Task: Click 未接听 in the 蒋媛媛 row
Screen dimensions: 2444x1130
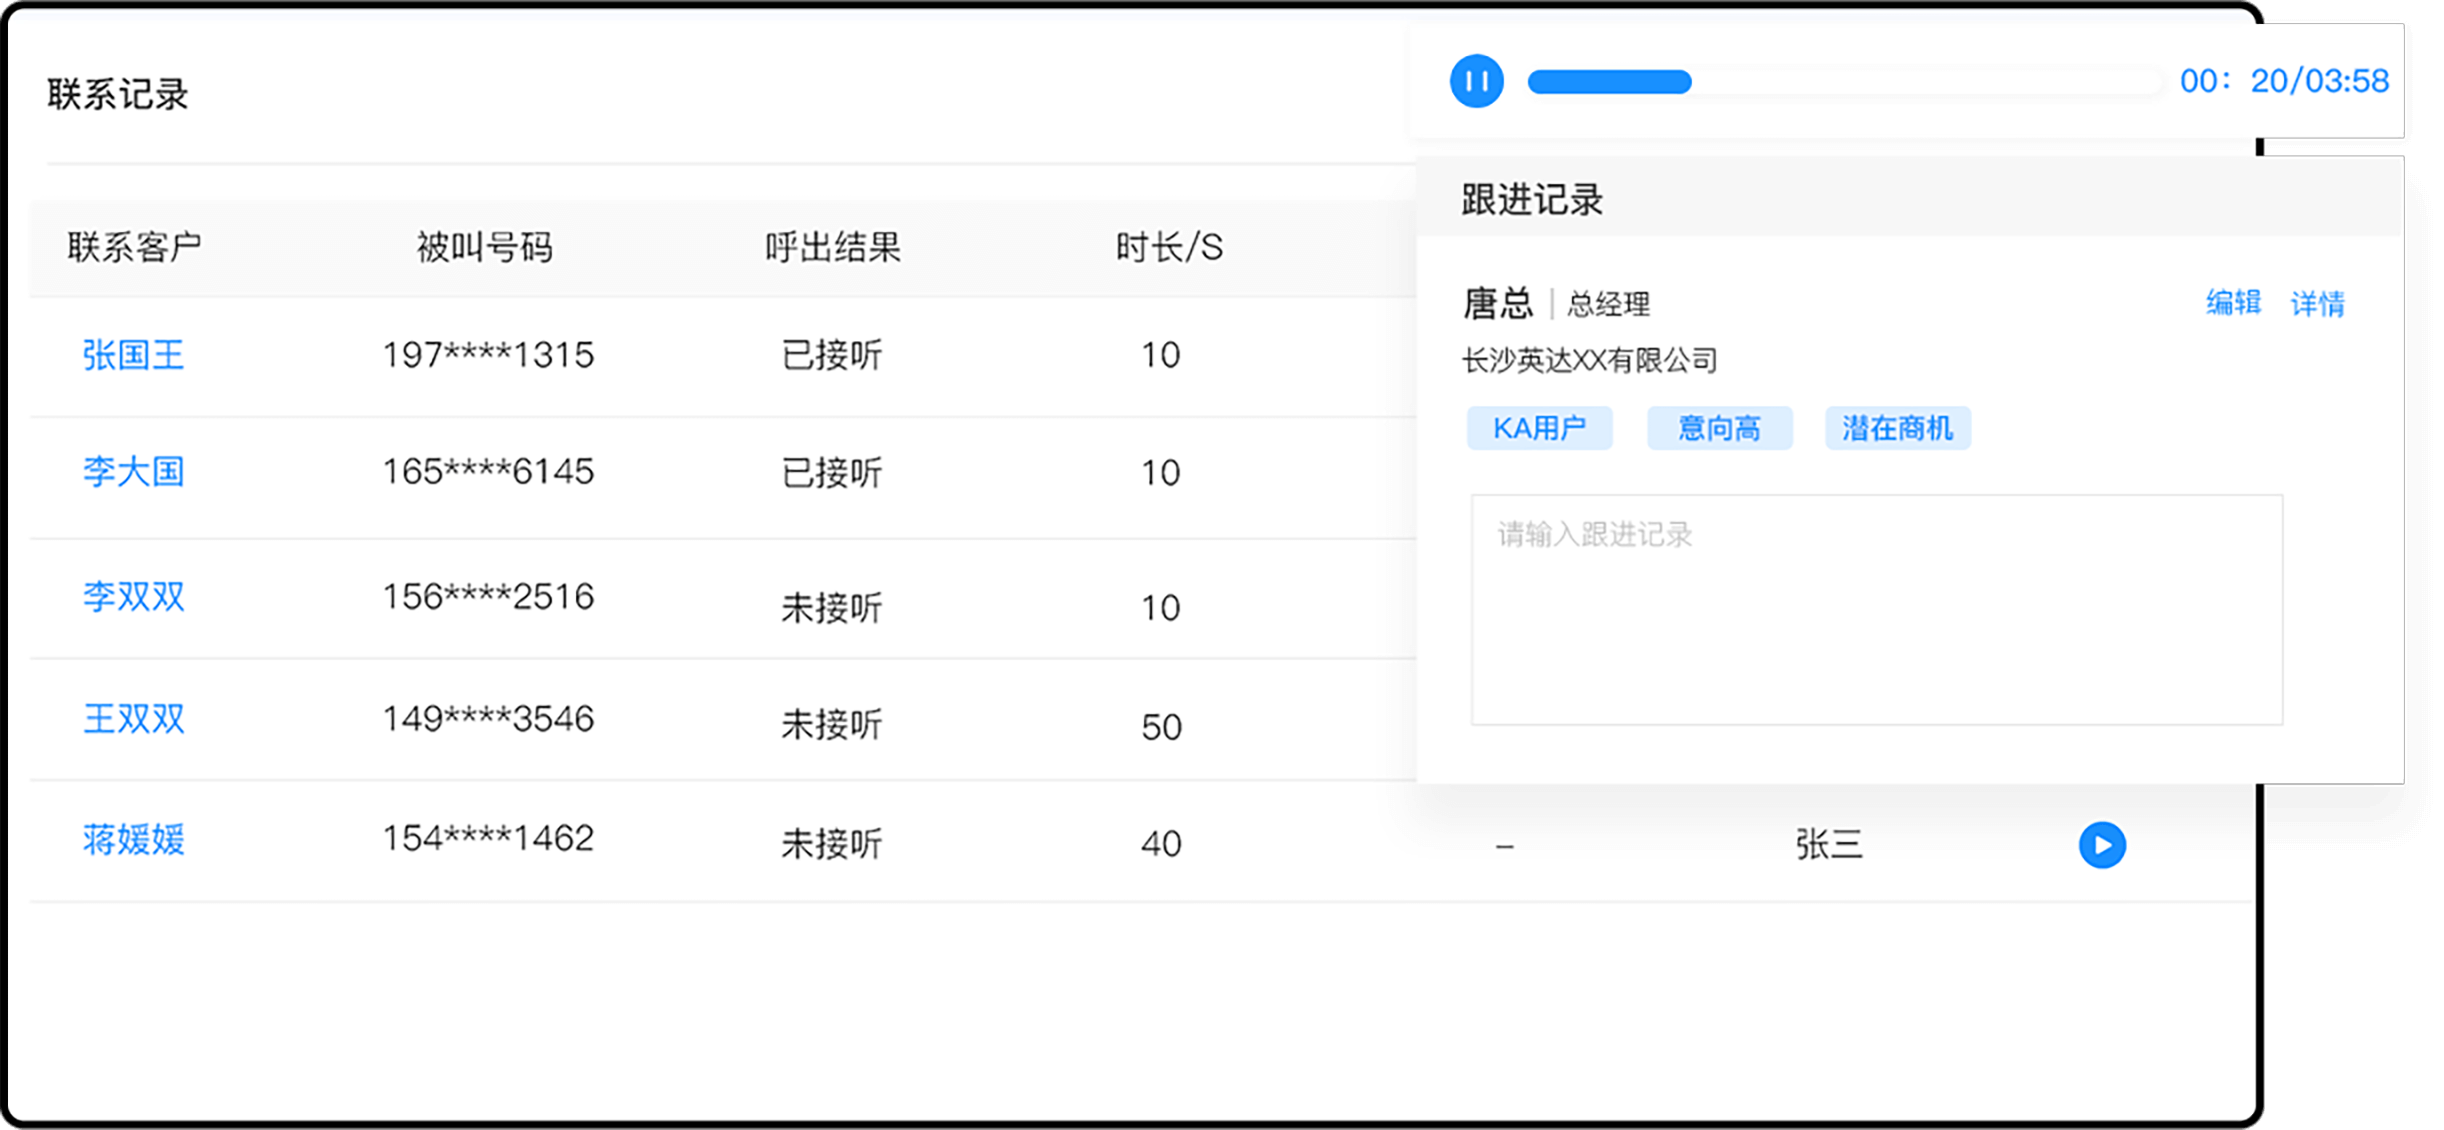Action: (x=832, y=845)
